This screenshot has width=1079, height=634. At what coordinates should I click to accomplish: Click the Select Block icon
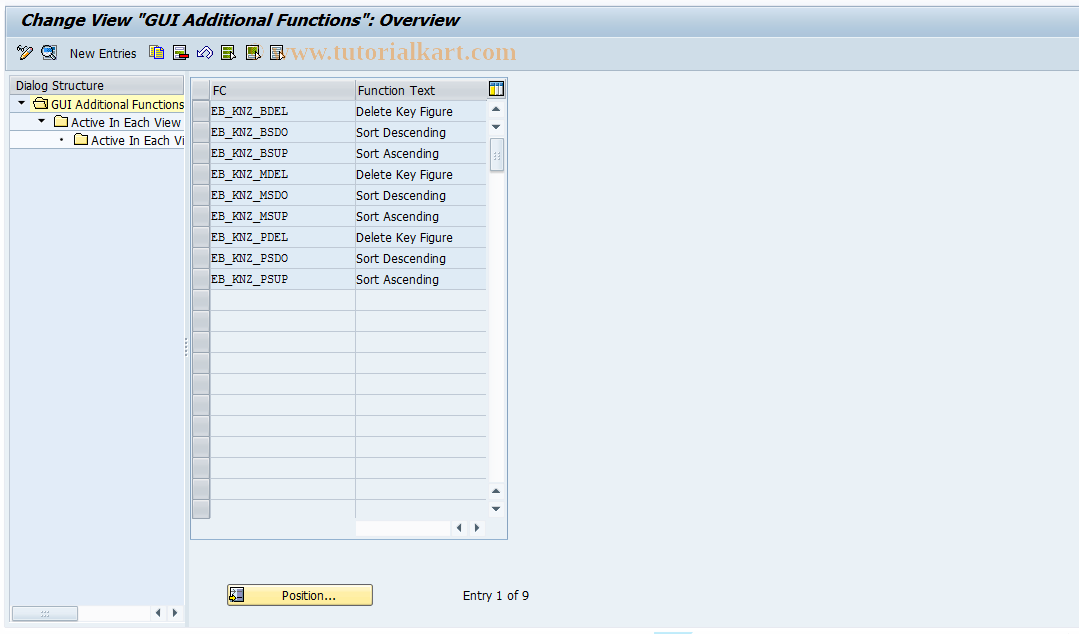tap(253, 53)
